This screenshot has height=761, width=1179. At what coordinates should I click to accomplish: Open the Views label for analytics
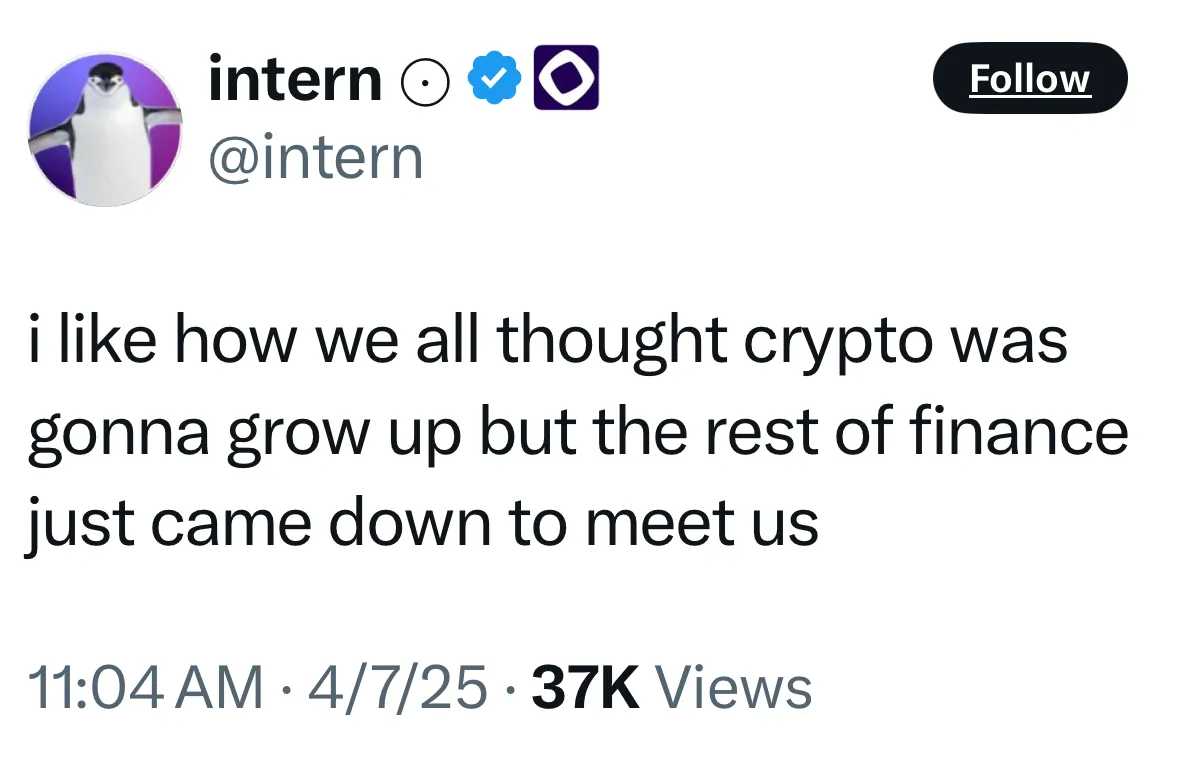point(732,688)
